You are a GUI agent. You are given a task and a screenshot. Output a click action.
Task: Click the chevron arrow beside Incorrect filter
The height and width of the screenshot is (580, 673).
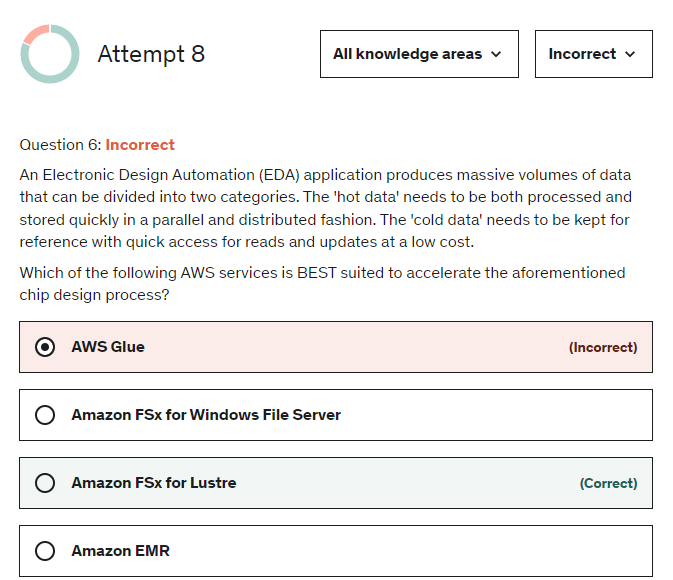630,54
